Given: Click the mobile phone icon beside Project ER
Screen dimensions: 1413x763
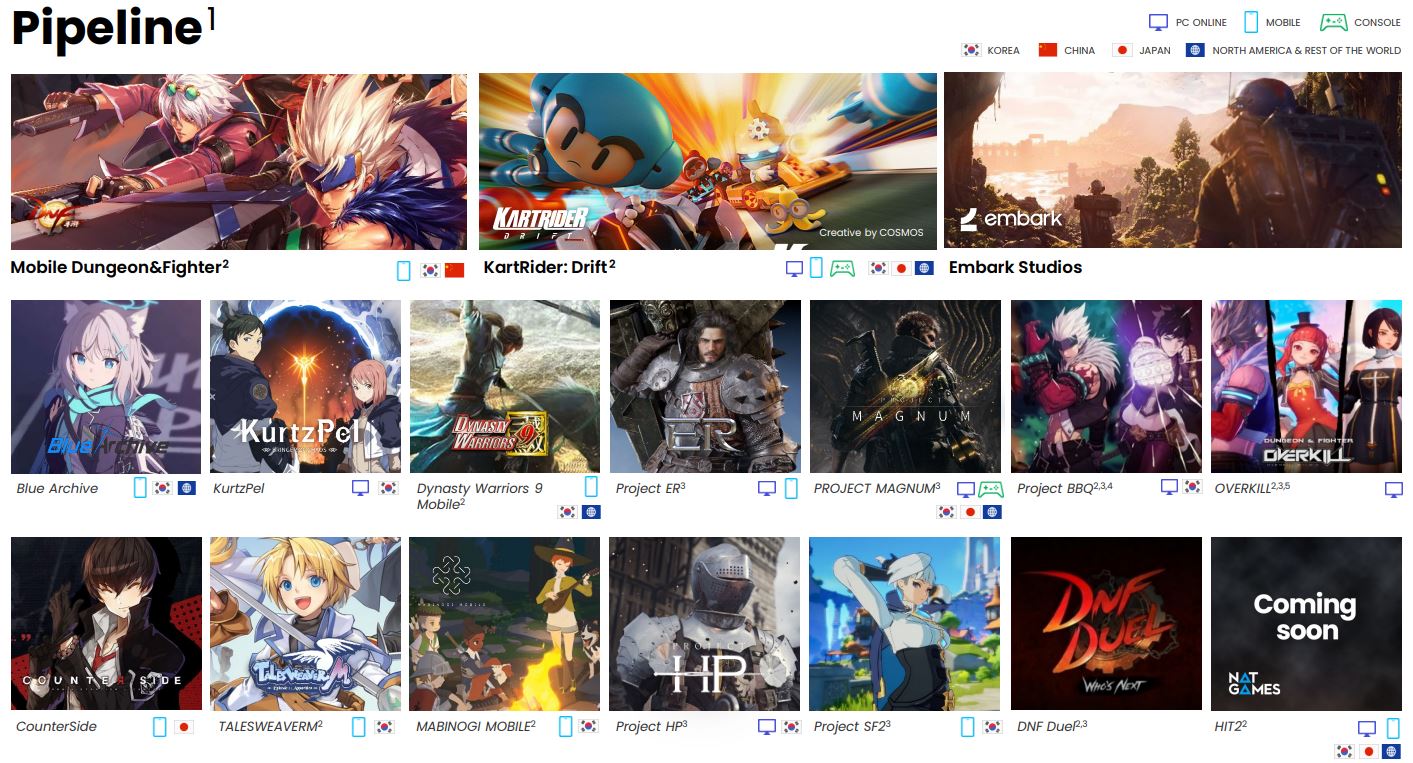Looking at the screenshot, I should point(791,488).
